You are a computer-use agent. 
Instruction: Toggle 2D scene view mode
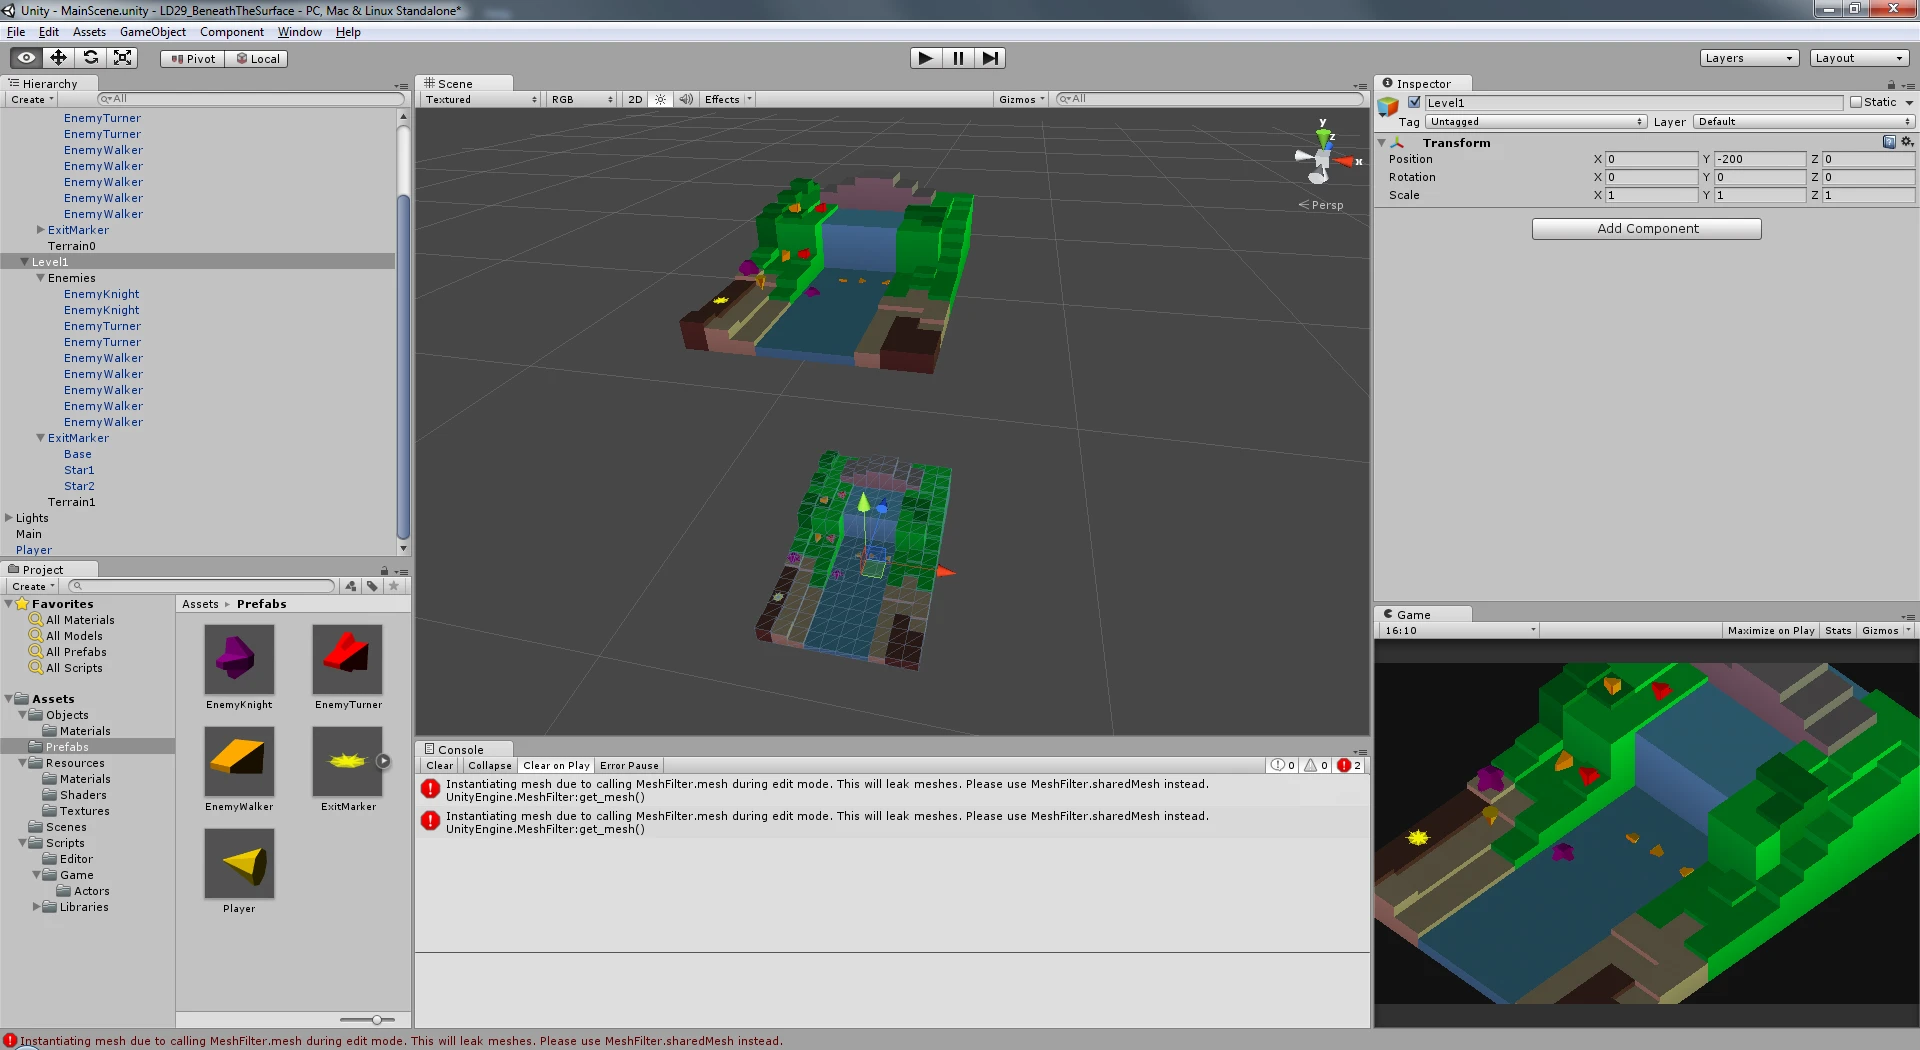pyautogui.click(x=635, y=99)
